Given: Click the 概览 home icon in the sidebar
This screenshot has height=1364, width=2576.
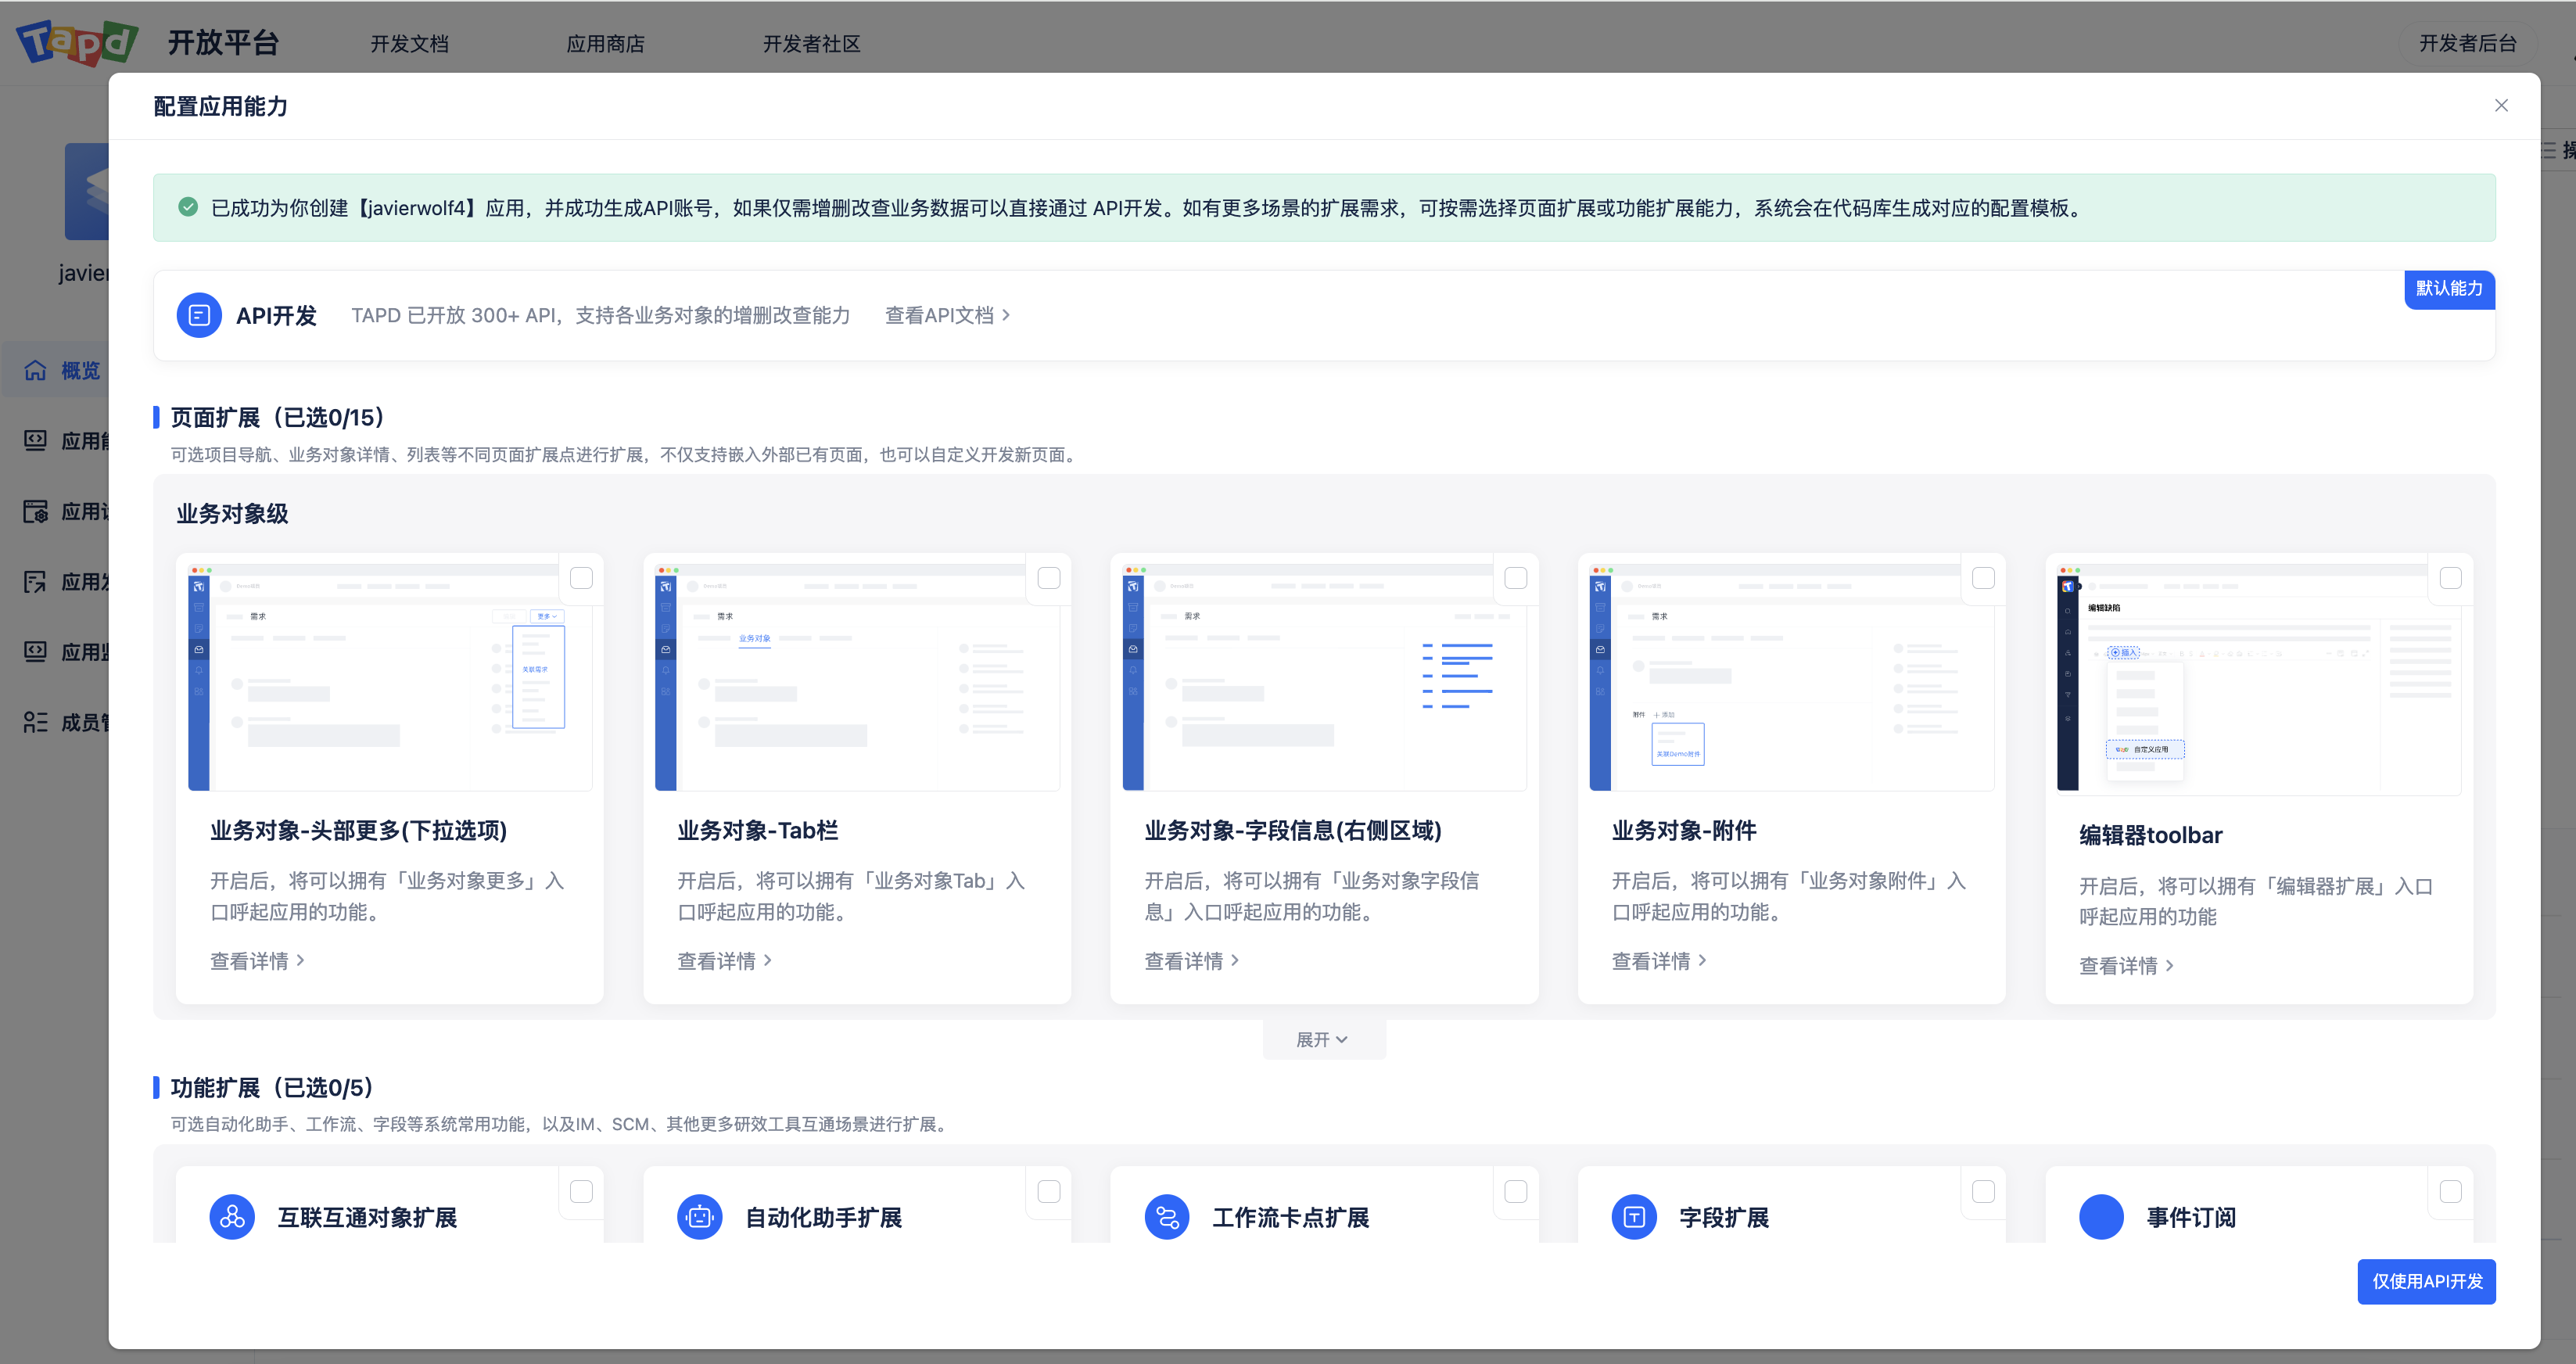Looking at the screenshot, I should tap(35, 370).
